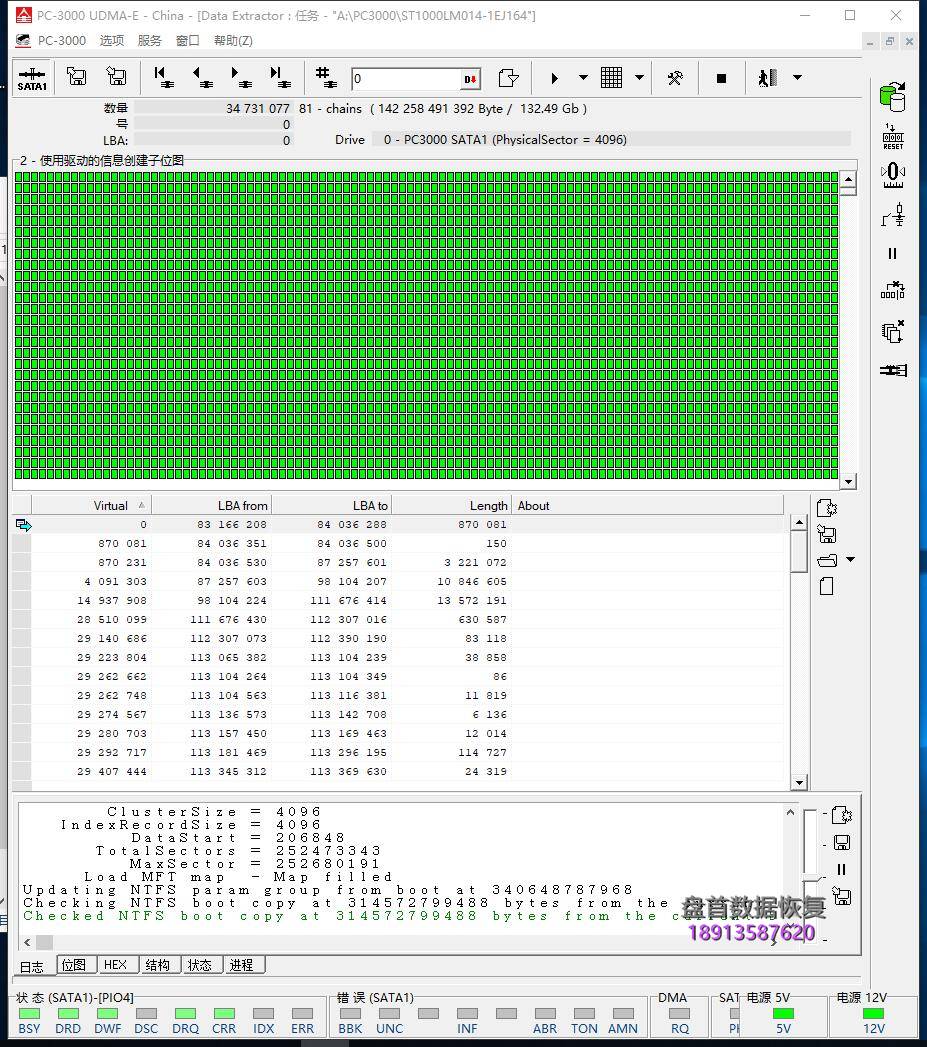Open the 服务 menu
This screenshot has width=927, height=1047.
(x=150, y=41)
